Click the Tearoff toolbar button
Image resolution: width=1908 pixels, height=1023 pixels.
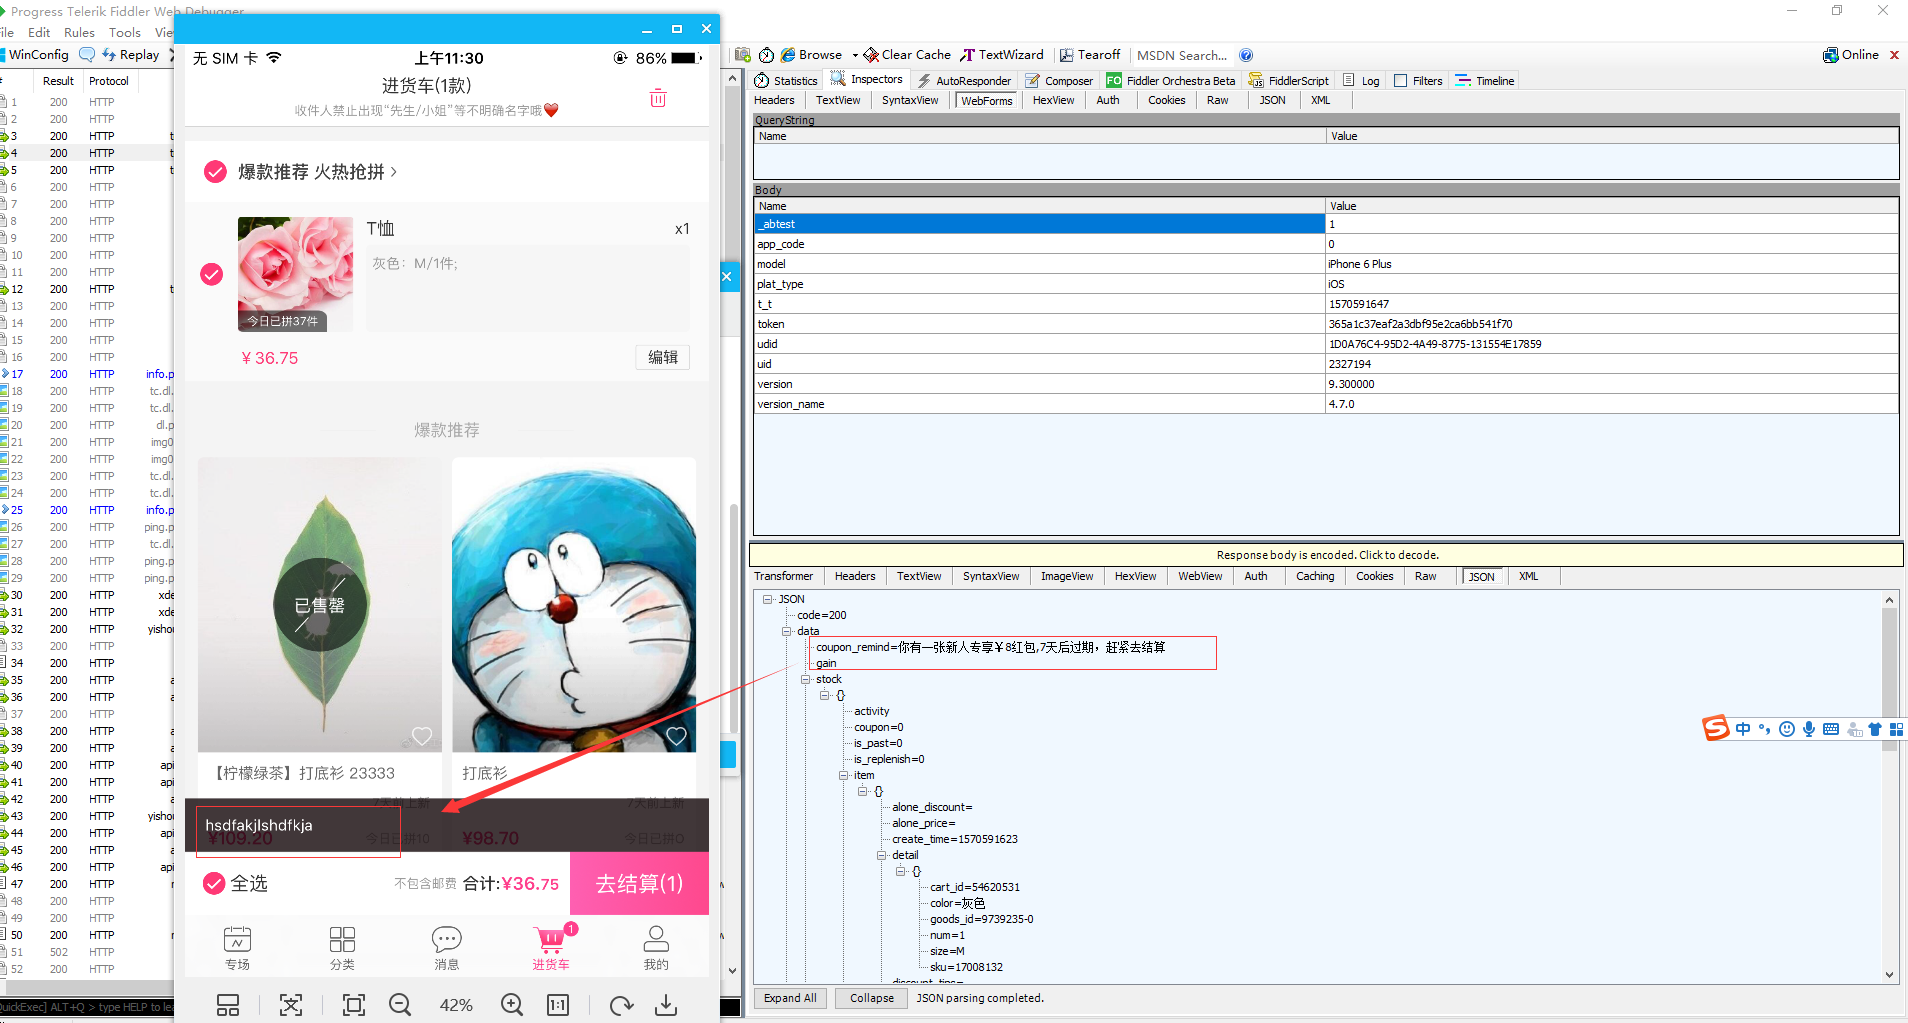click(1090, 55)
